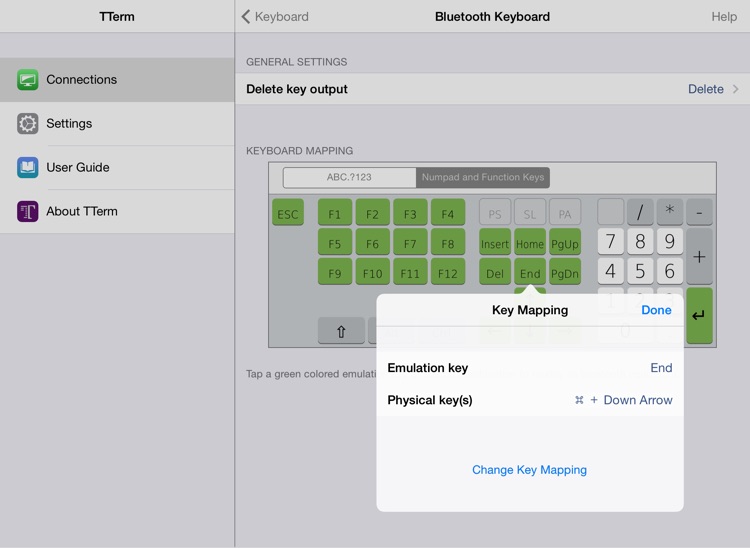Screen dimensions: 750x548
Task: Select the Emulation key End value
Action: (661, 368)
